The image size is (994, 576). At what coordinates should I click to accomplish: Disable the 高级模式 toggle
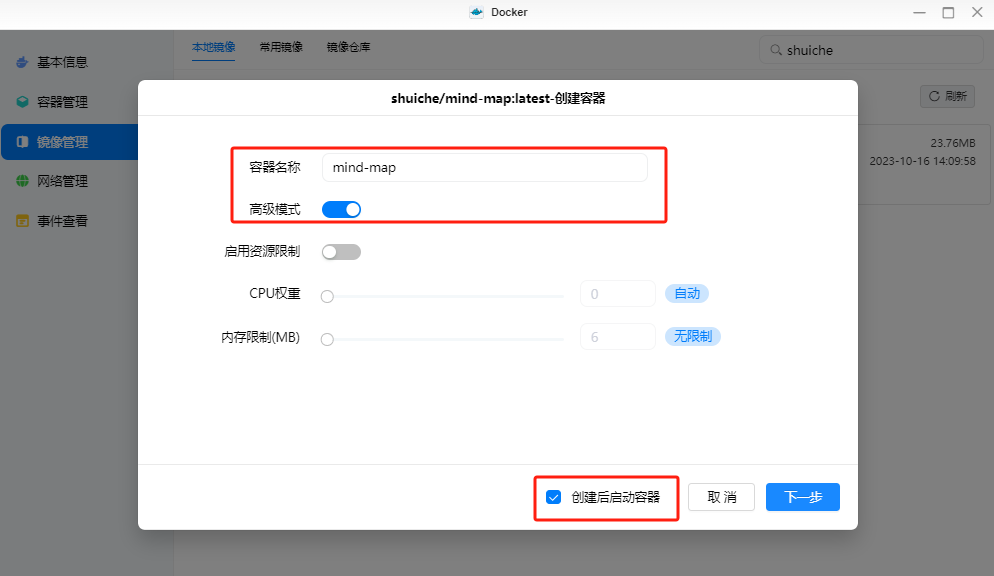[x=341, y=208]
